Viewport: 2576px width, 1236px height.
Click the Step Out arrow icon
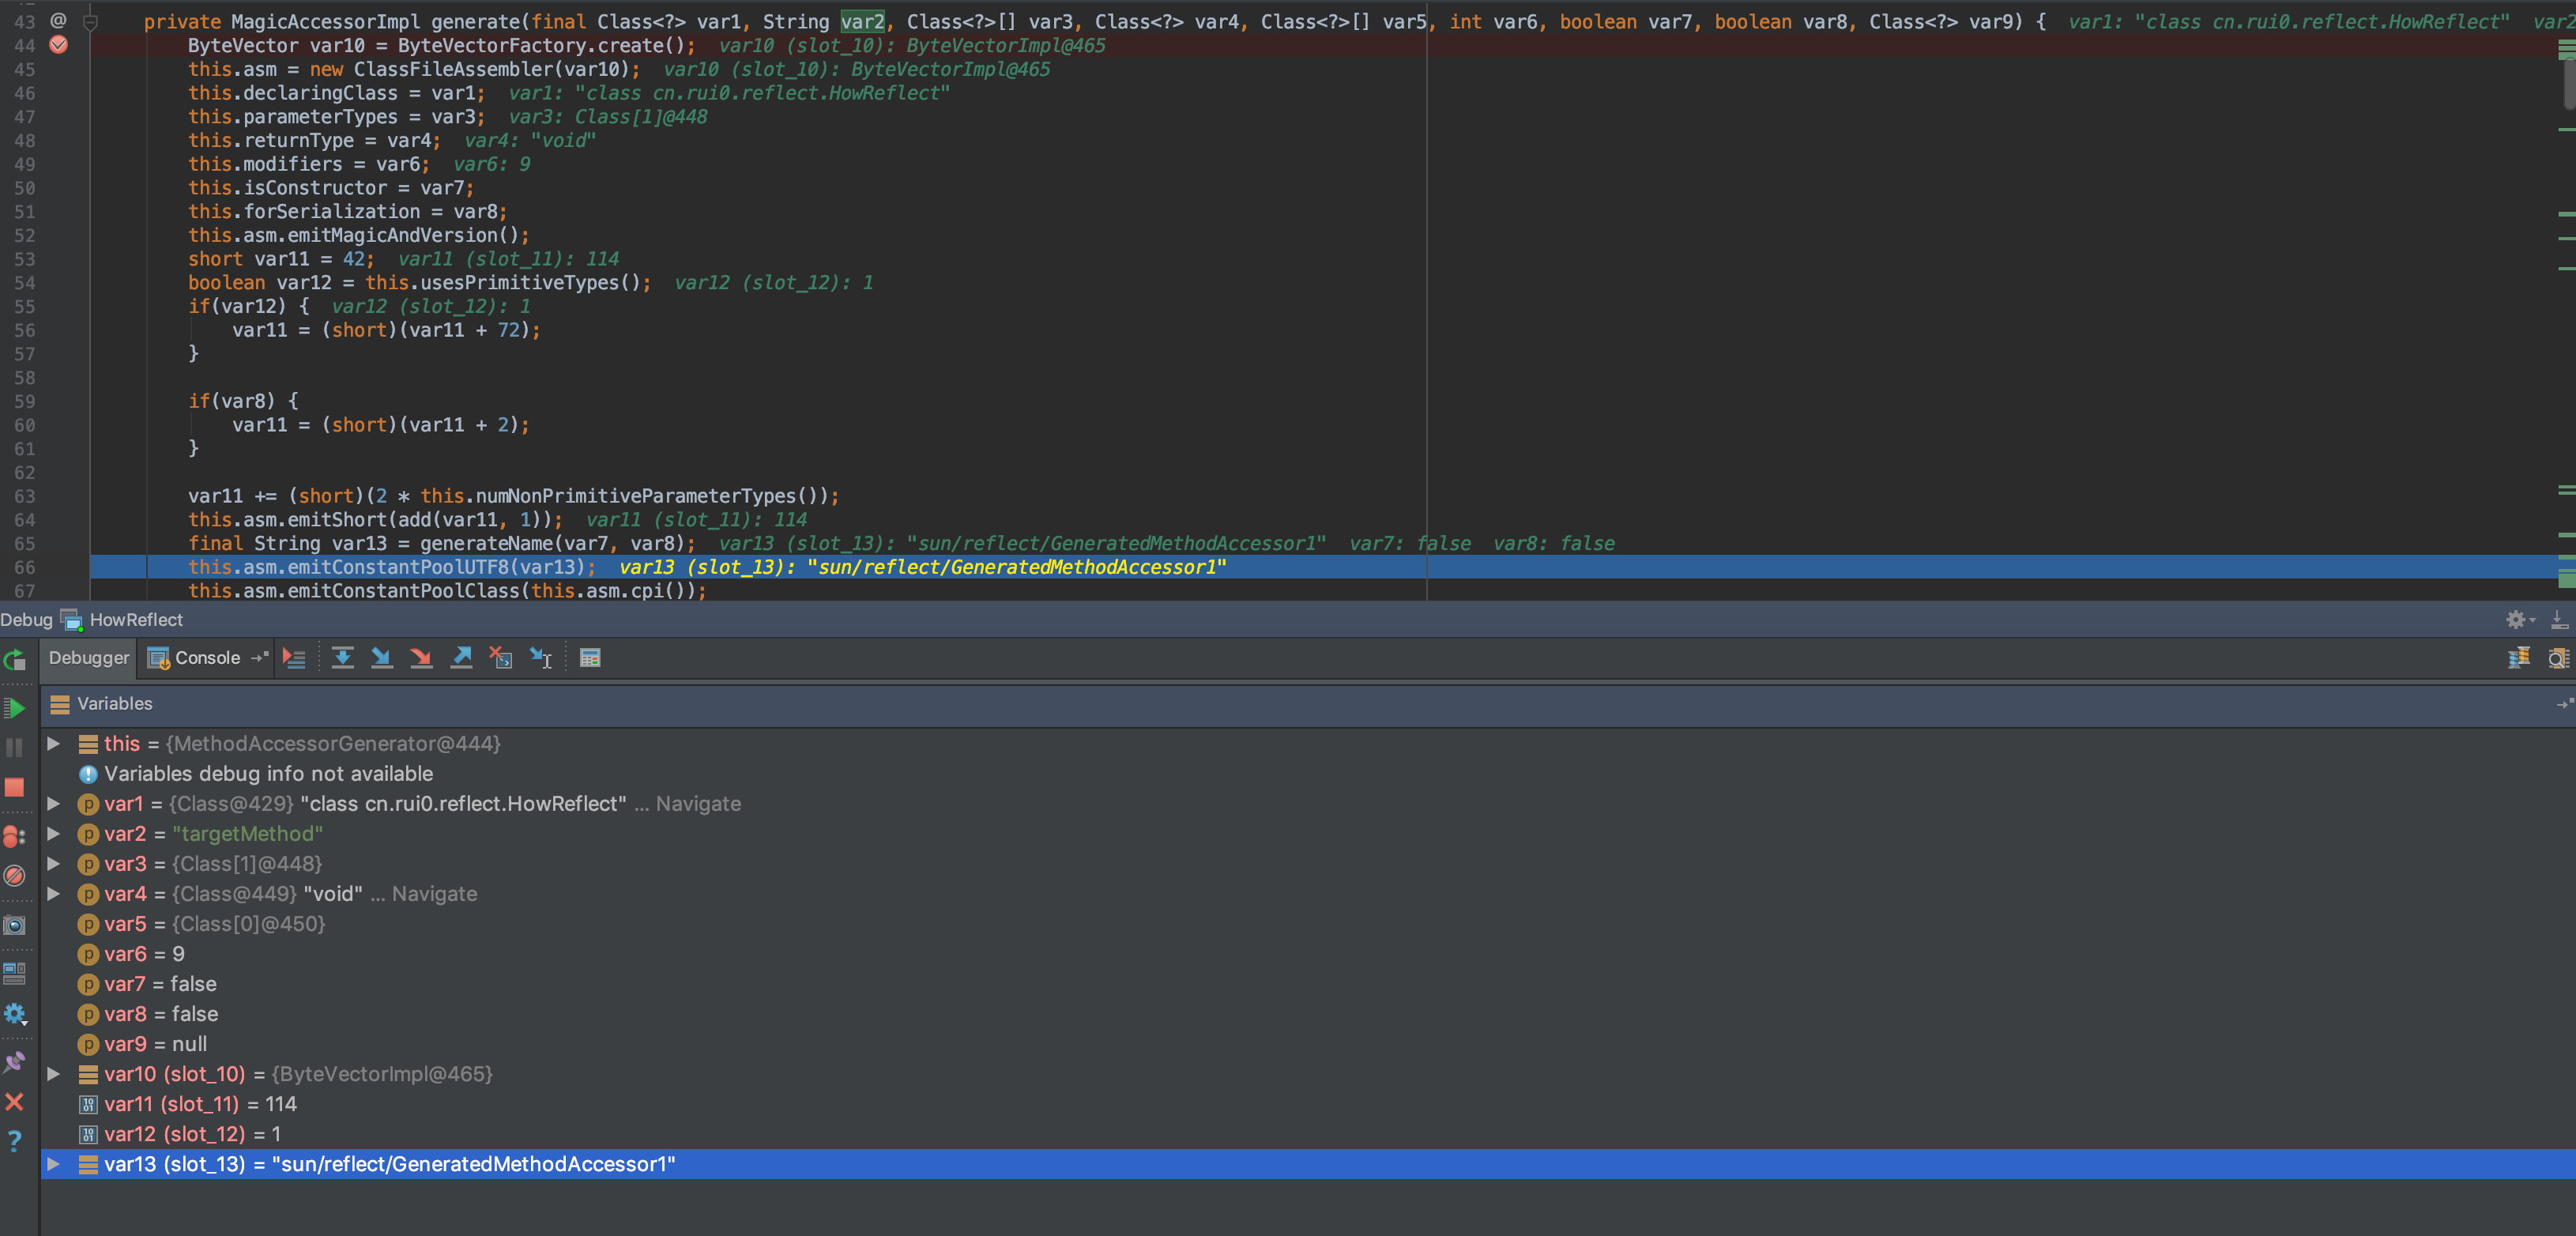point(461,657)
